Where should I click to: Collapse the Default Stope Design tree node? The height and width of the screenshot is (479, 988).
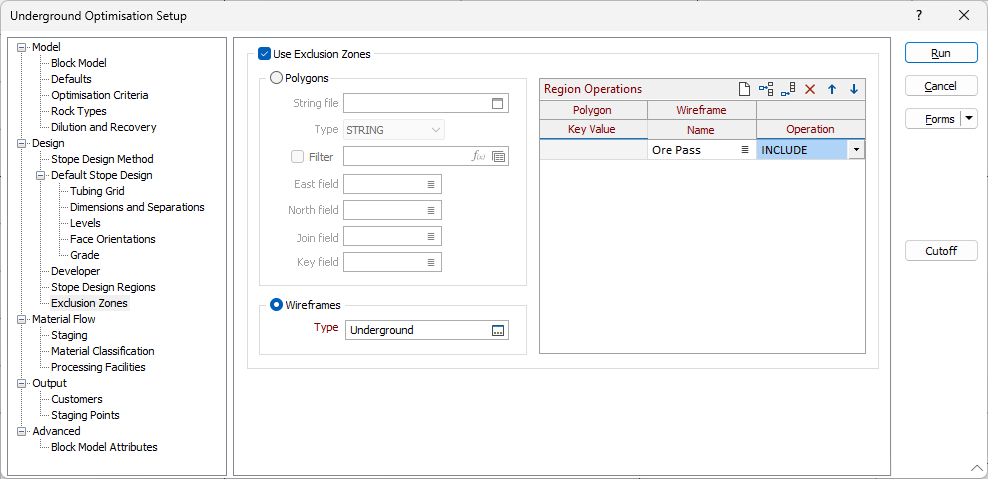(42, 175)
